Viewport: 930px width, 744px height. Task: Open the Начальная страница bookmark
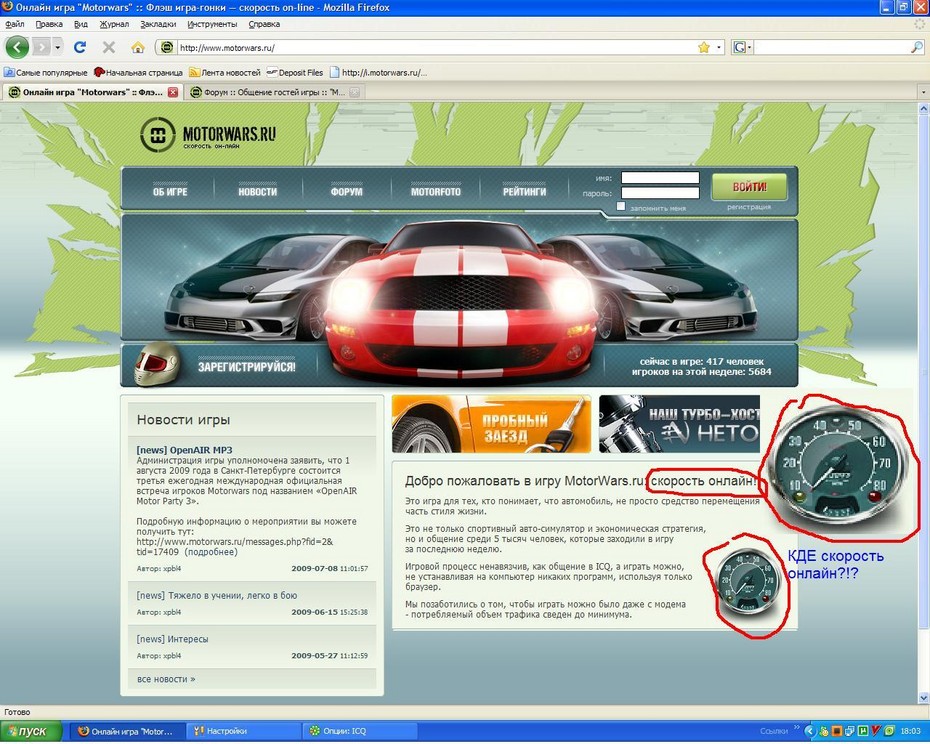tap(138, 72)
